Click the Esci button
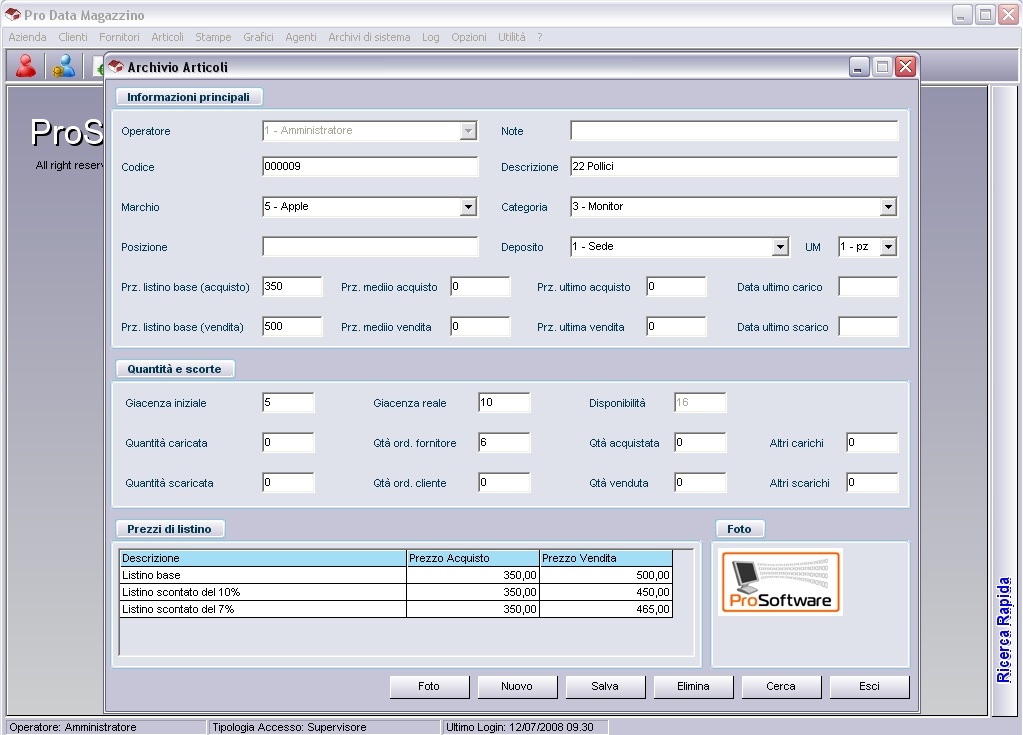Screen dimensions: 1023x735 (869, 687)
